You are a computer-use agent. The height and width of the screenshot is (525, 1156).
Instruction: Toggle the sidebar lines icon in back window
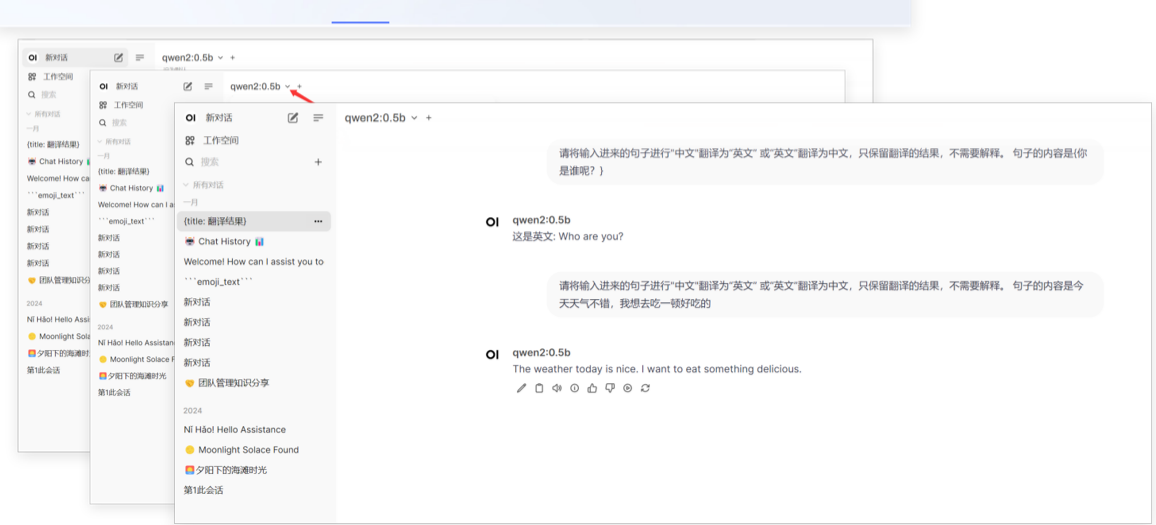[x=140, y=57]
